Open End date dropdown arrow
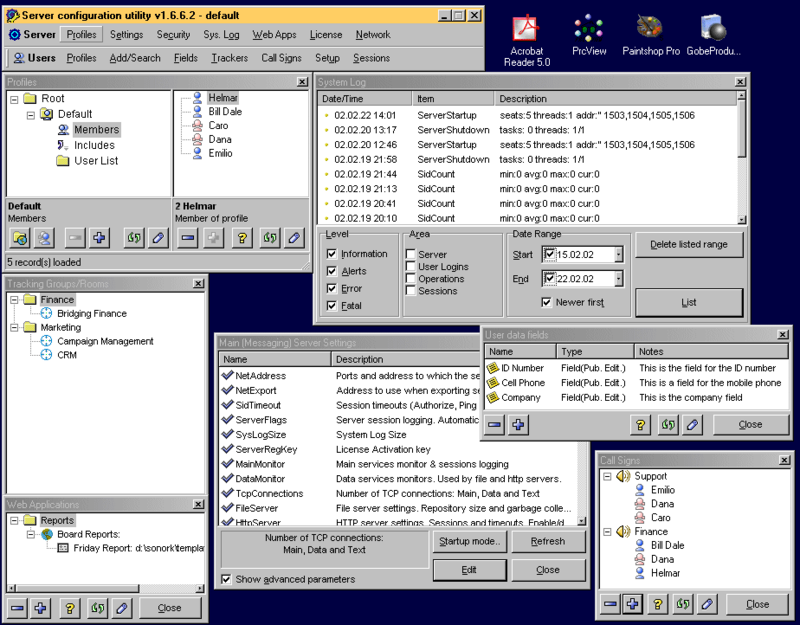800x625 pixels. coord(618,279)
